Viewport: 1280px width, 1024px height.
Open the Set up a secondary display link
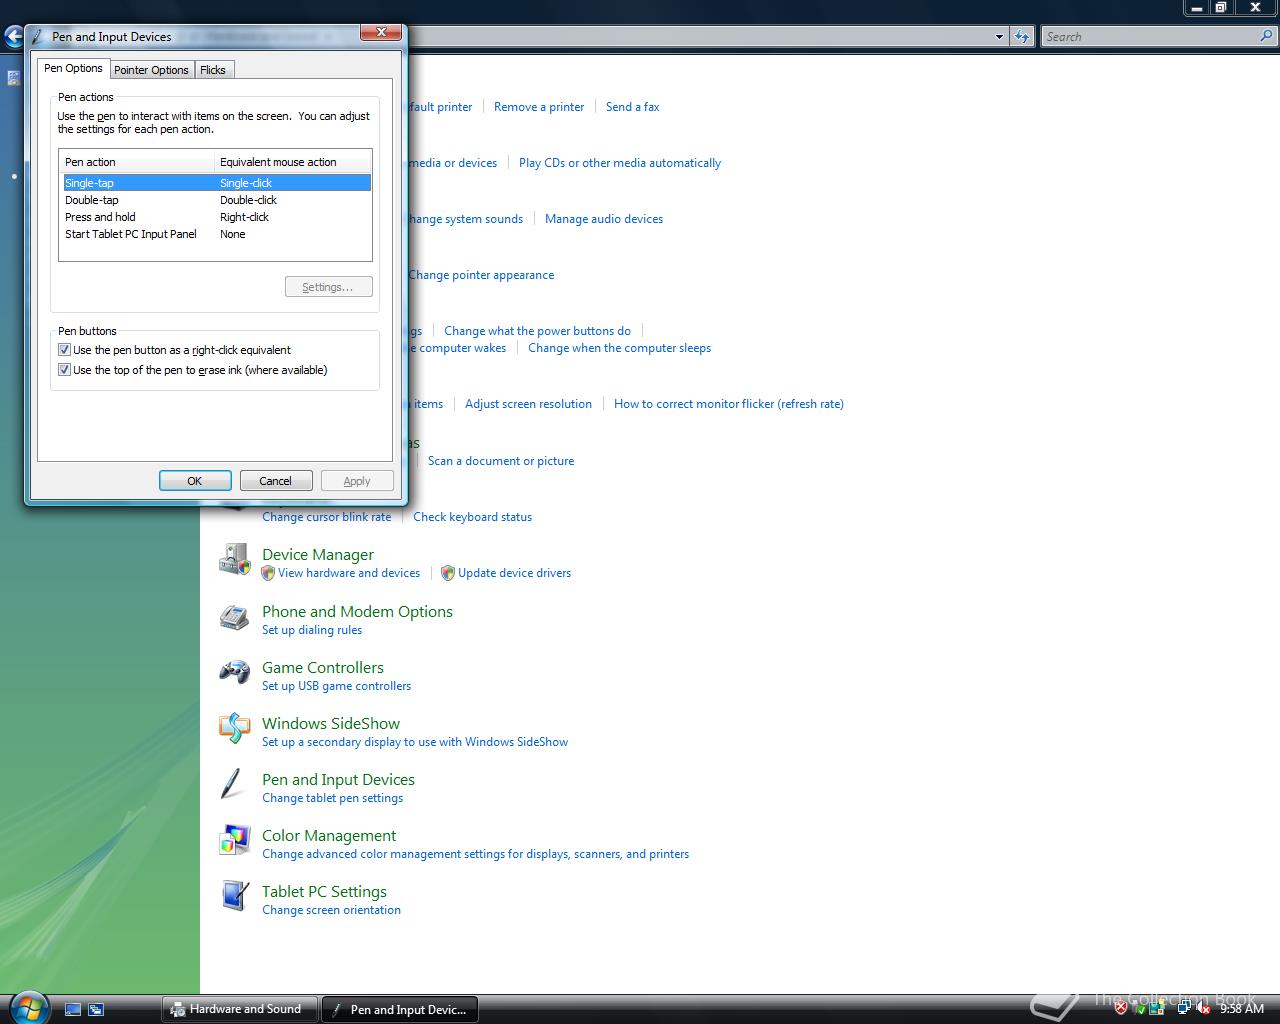coord(415,742)
